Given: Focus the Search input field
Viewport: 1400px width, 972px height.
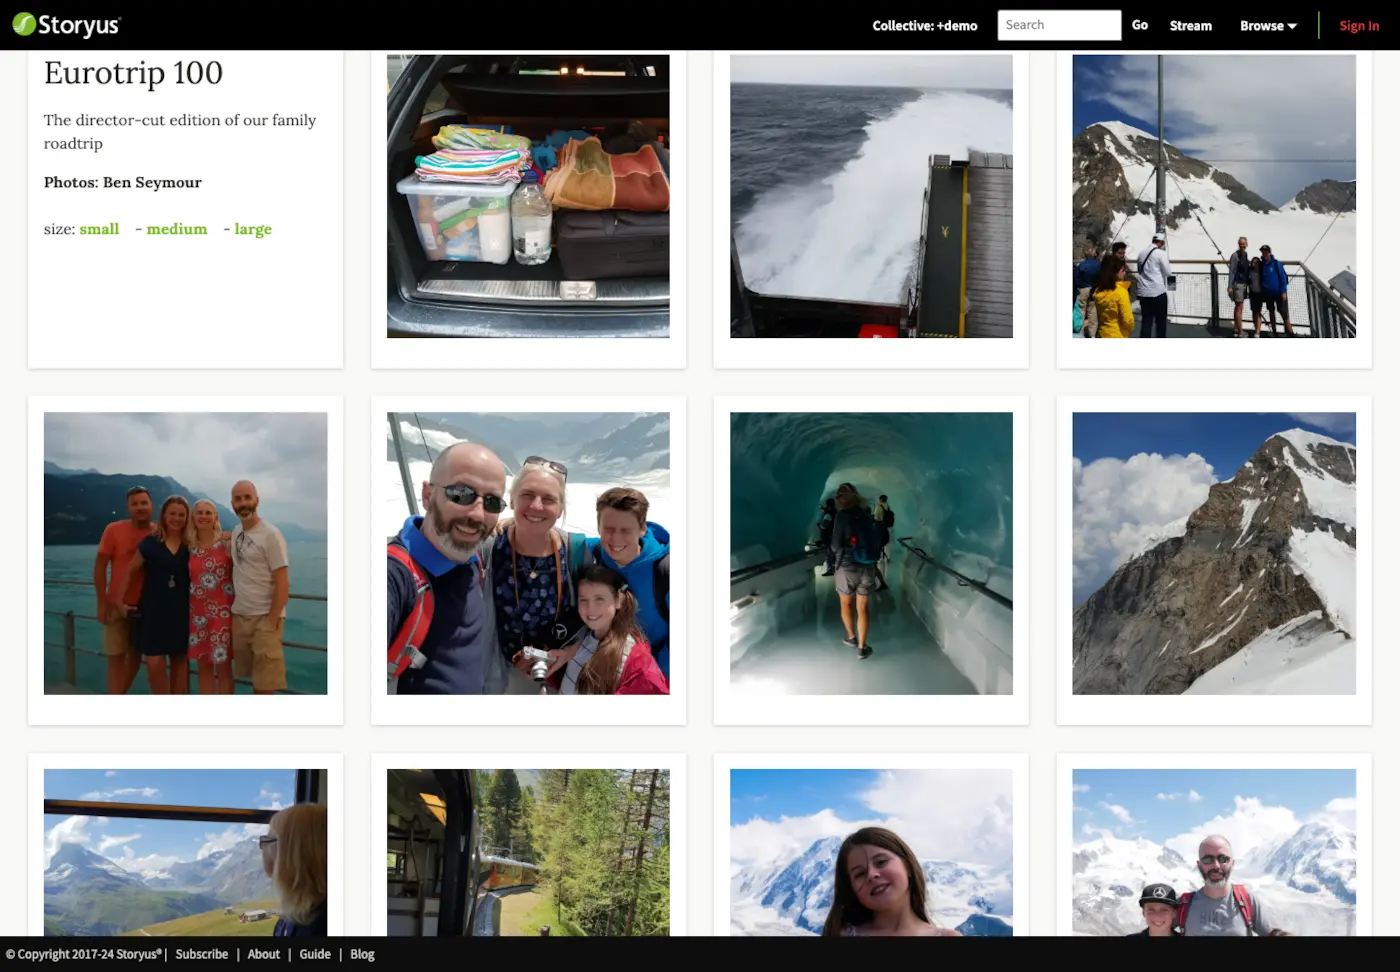Looking at the screenshot, I should (1059, 25).
